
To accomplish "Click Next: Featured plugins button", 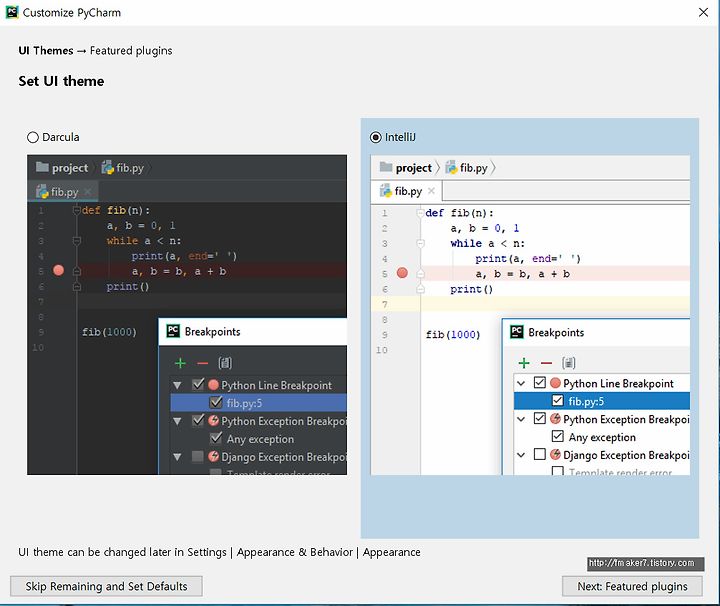I will [x=632, y=586].
